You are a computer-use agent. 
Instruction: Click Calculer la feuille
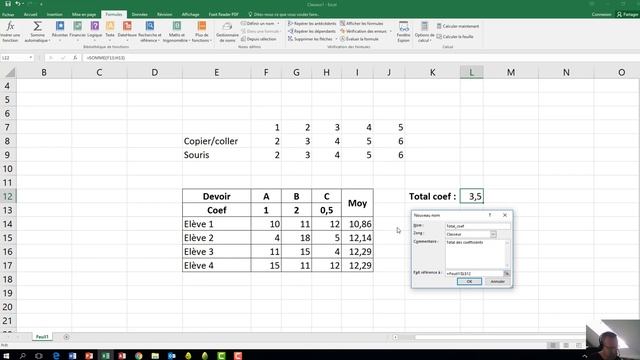(x=455, y=36)
